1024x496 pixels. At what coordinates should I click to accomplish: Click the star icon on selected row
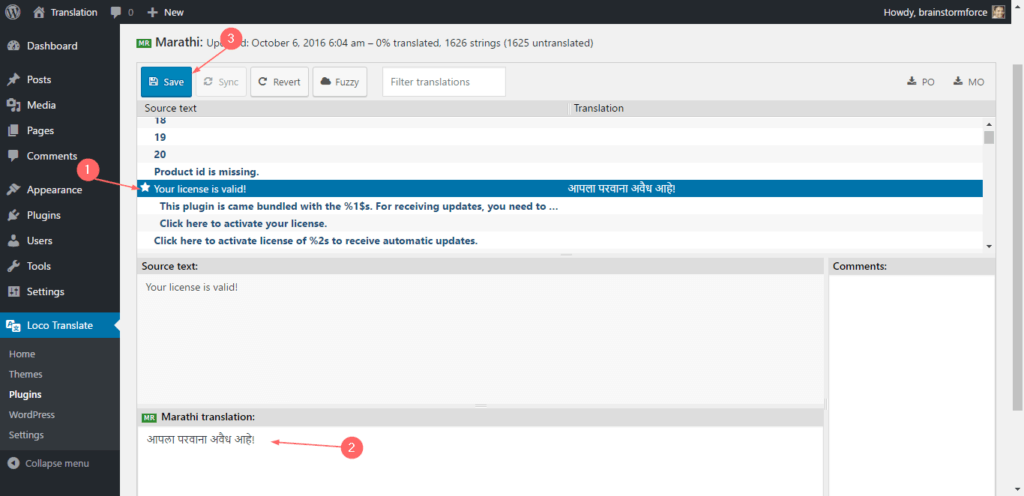pyautogui.click(x=145, y=188)
